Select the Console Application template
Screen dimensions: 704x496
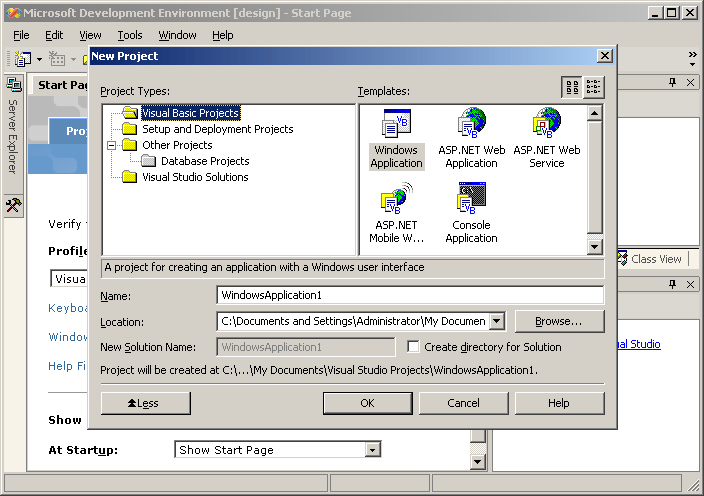pyautogui.click(x=471, y=213)
